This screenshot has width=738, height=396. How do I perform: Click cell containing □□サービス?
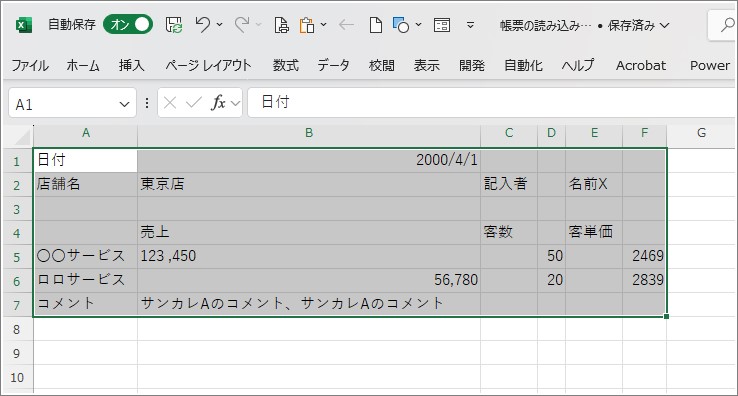coord(85,280)
